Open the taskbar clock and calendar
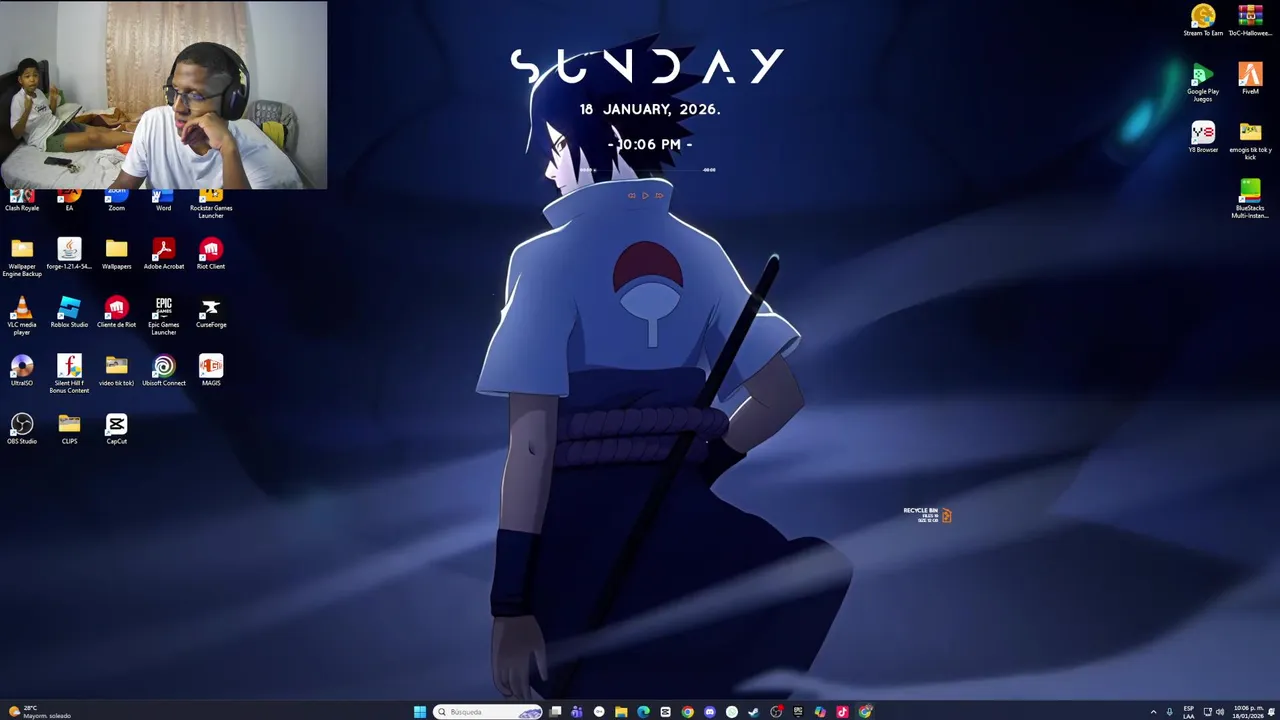The width and height of the screenshot is (1280, 720). (x=1248, y=712)
